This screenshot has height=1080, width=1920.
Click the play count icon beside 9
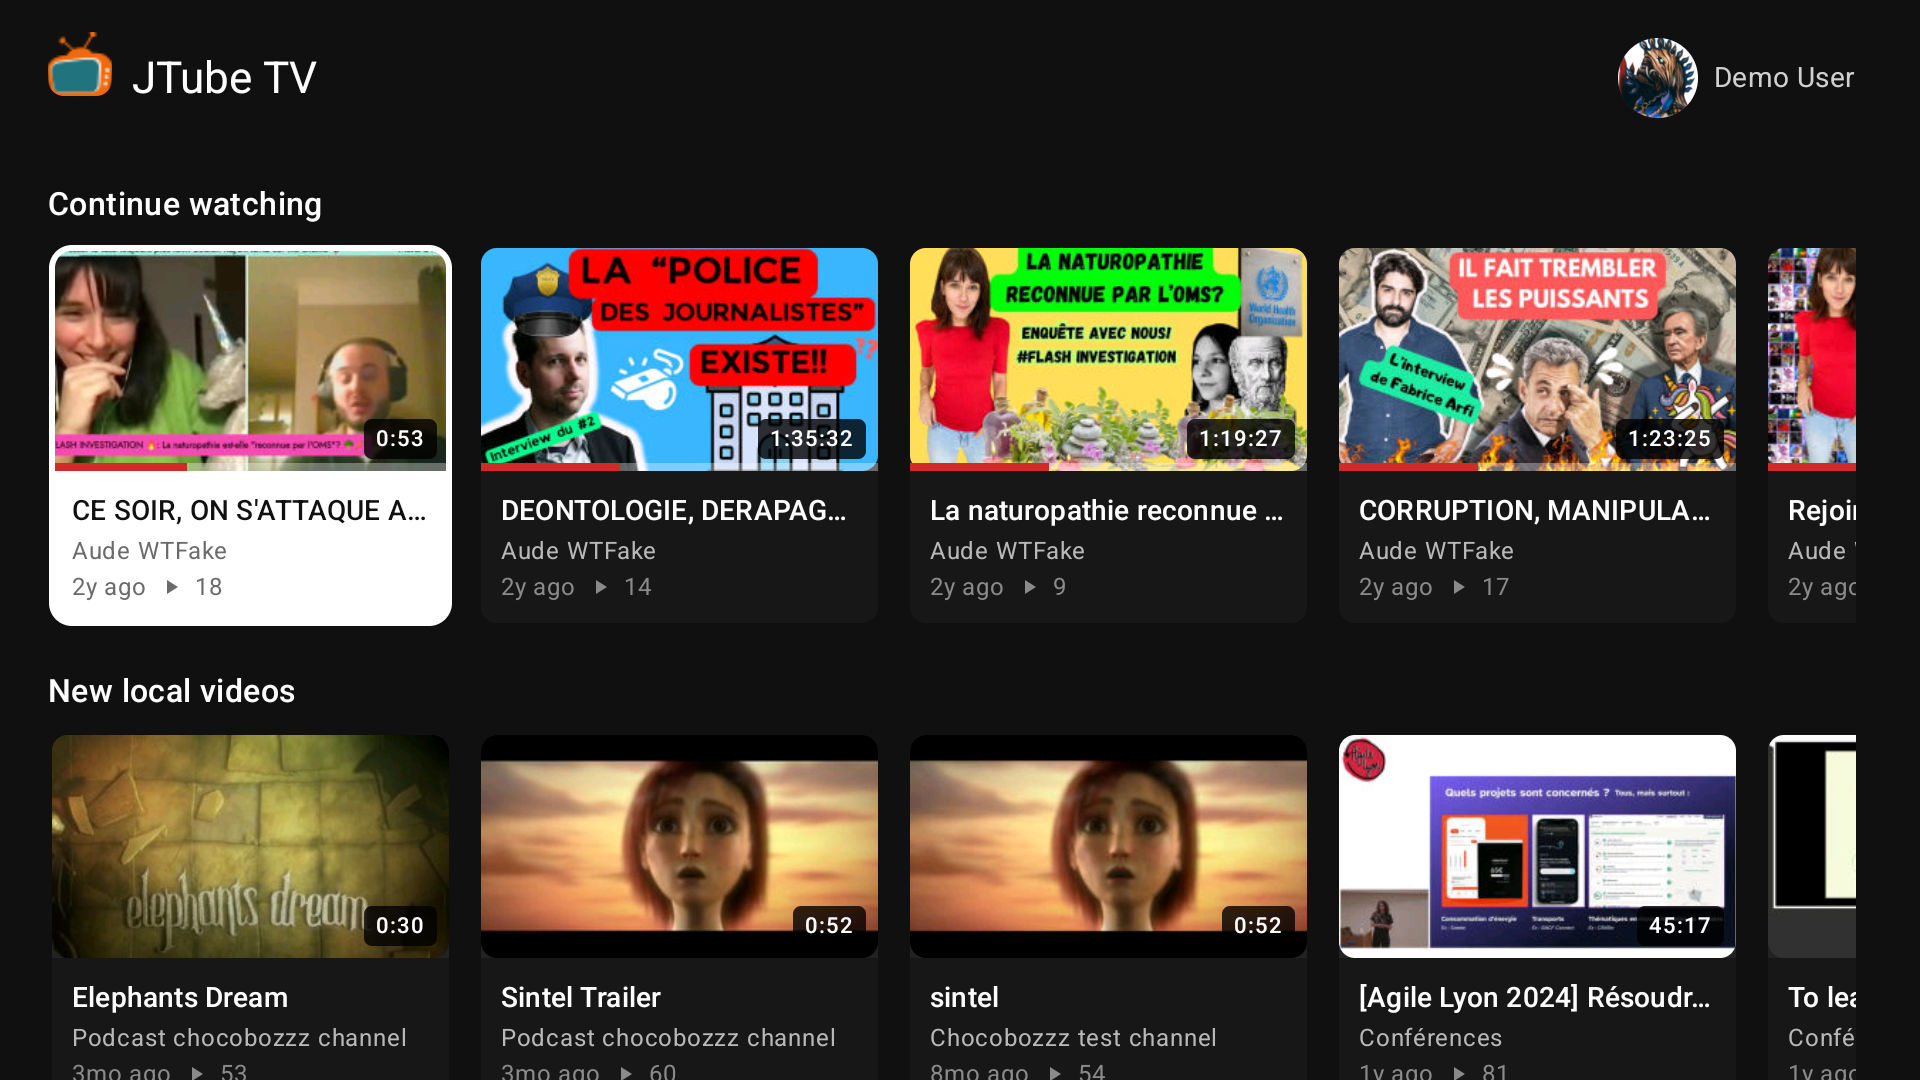pyautogui.click(x=1030, y=587)
